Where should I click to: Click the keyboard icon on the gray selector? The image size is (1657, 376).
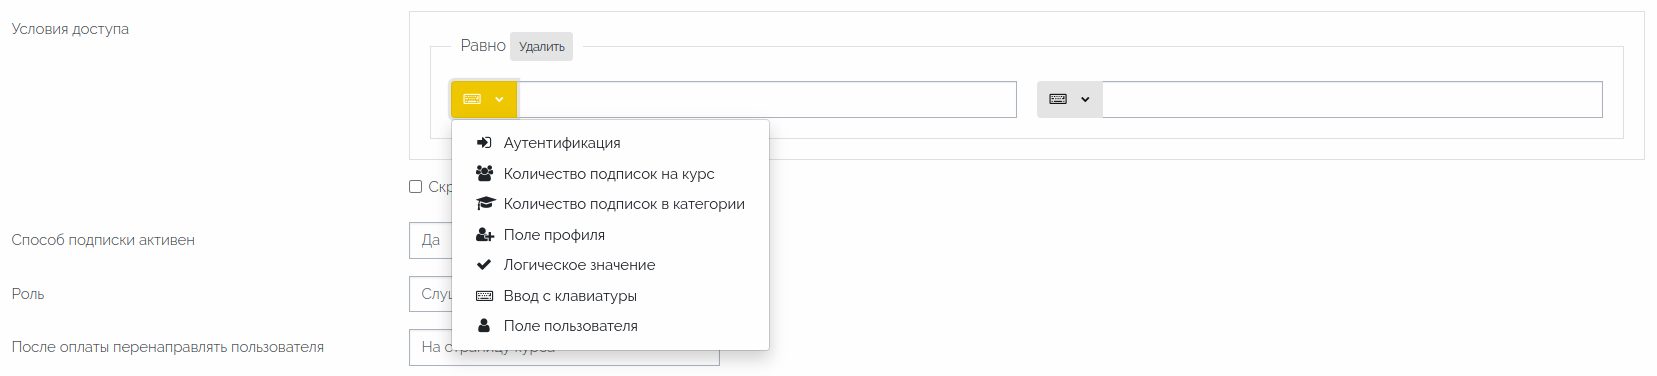[1058, 99]
